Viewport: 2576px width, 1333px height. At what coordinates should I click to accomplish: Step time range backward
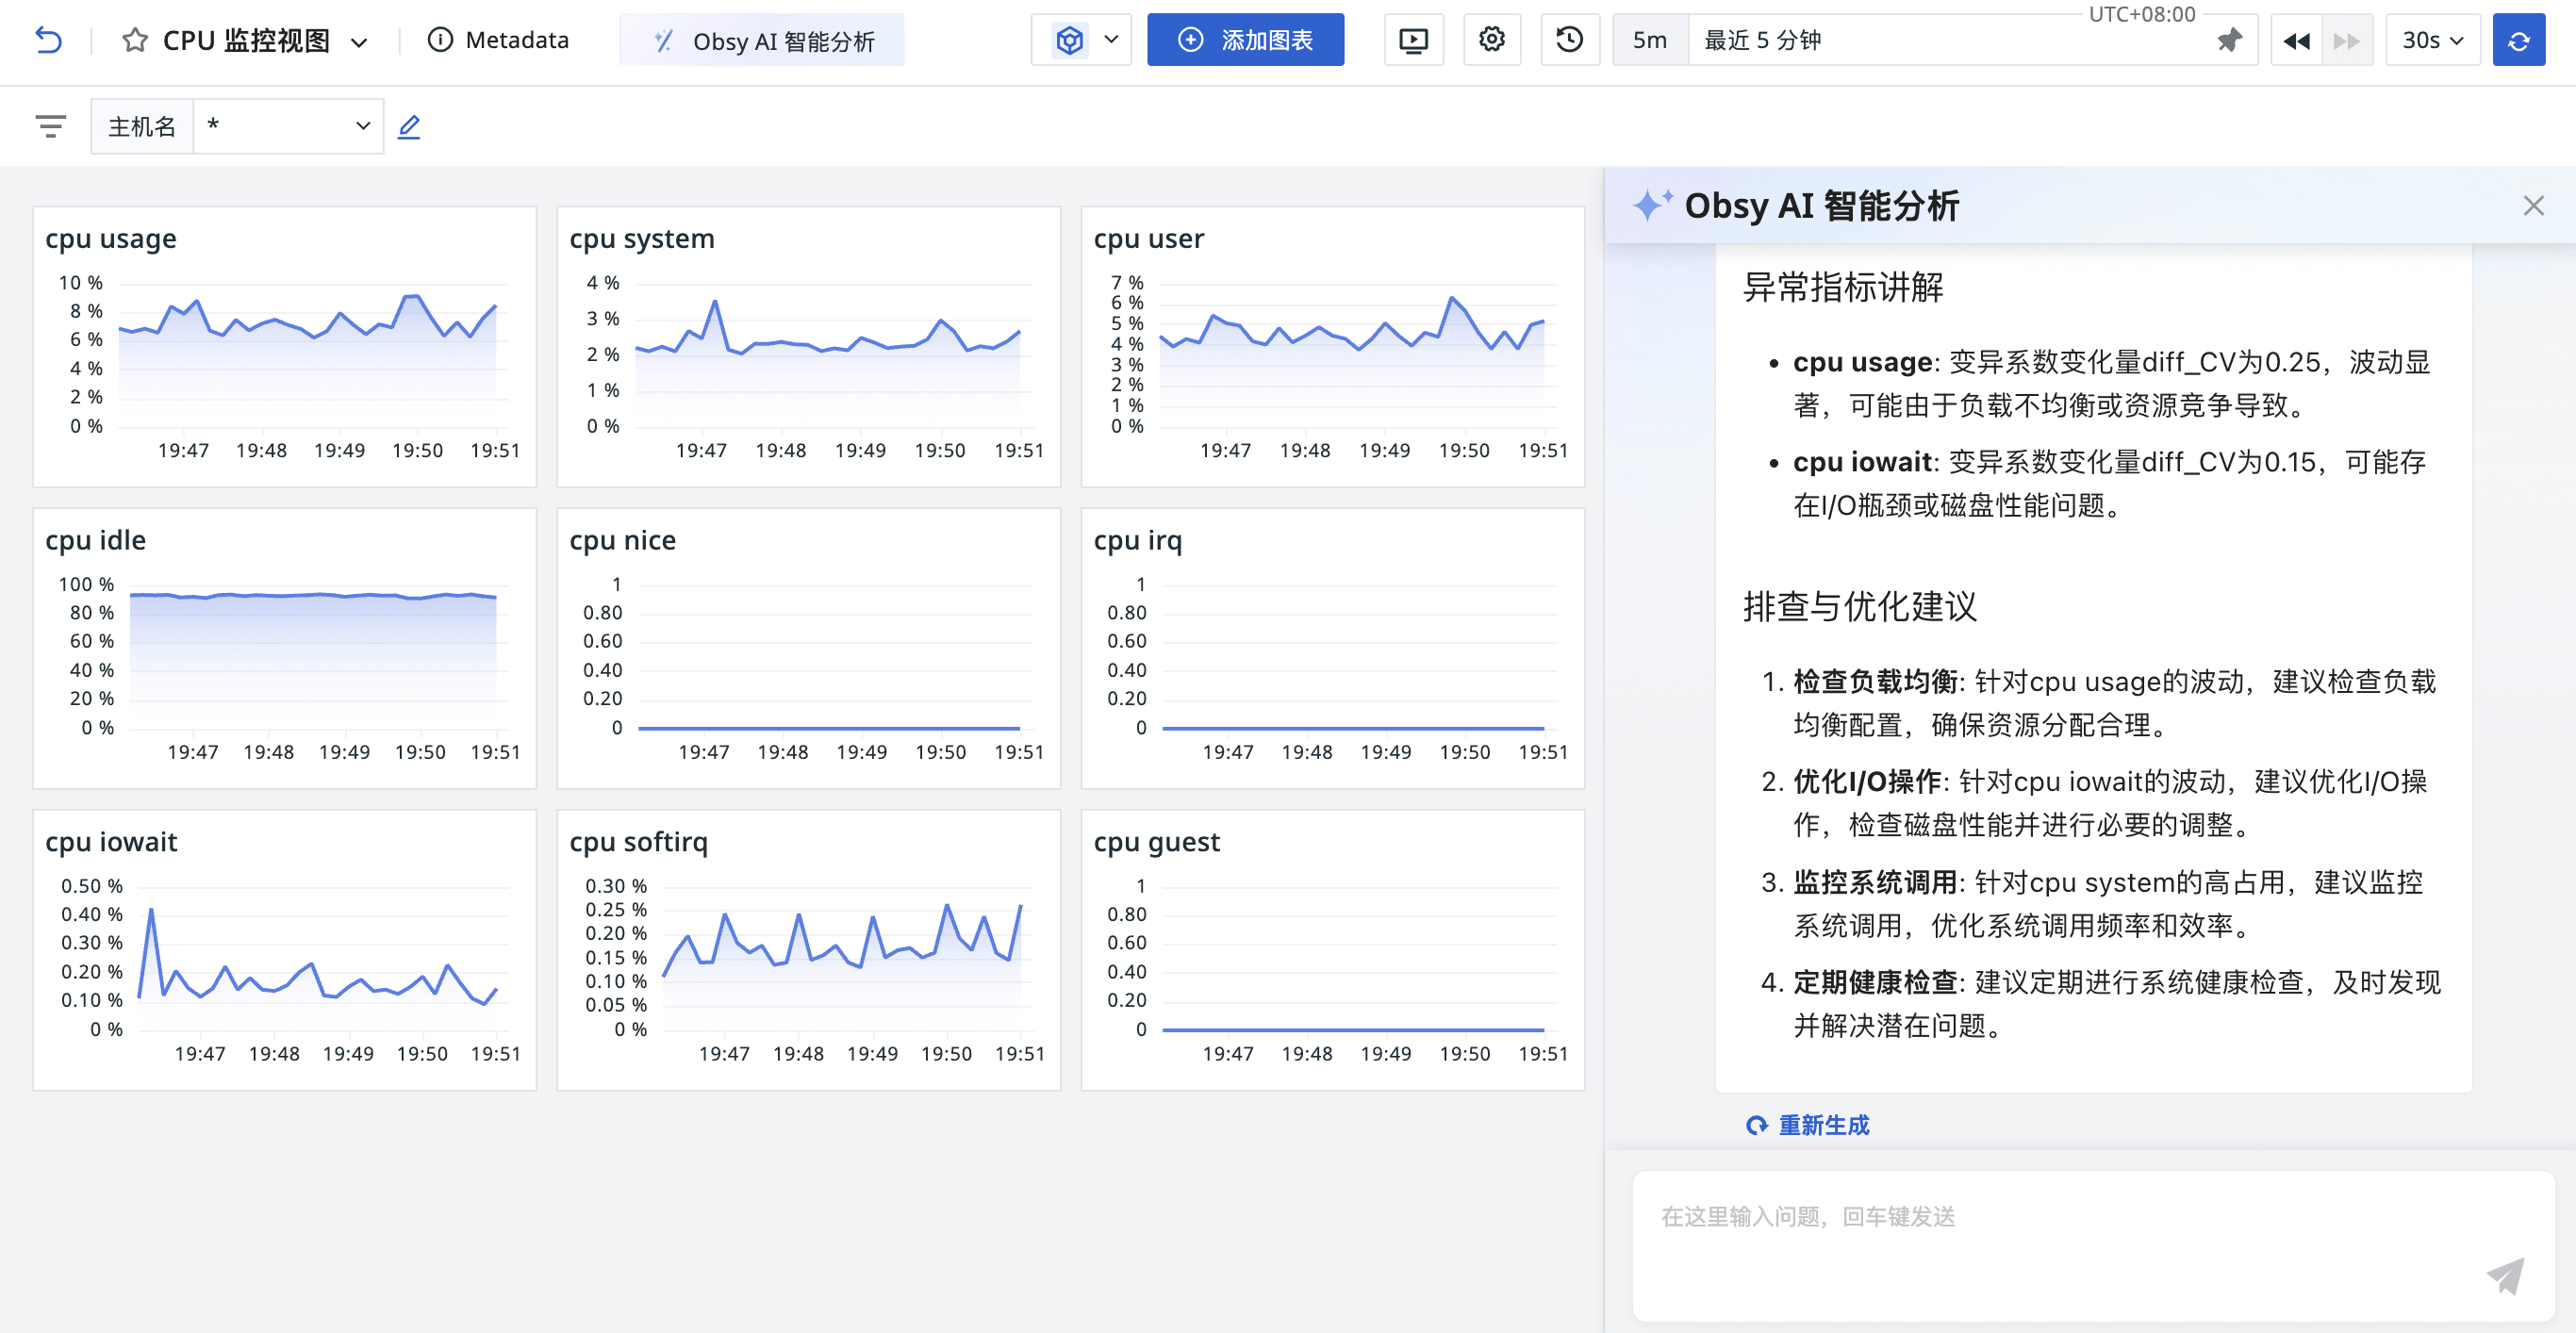(2296, 41)
